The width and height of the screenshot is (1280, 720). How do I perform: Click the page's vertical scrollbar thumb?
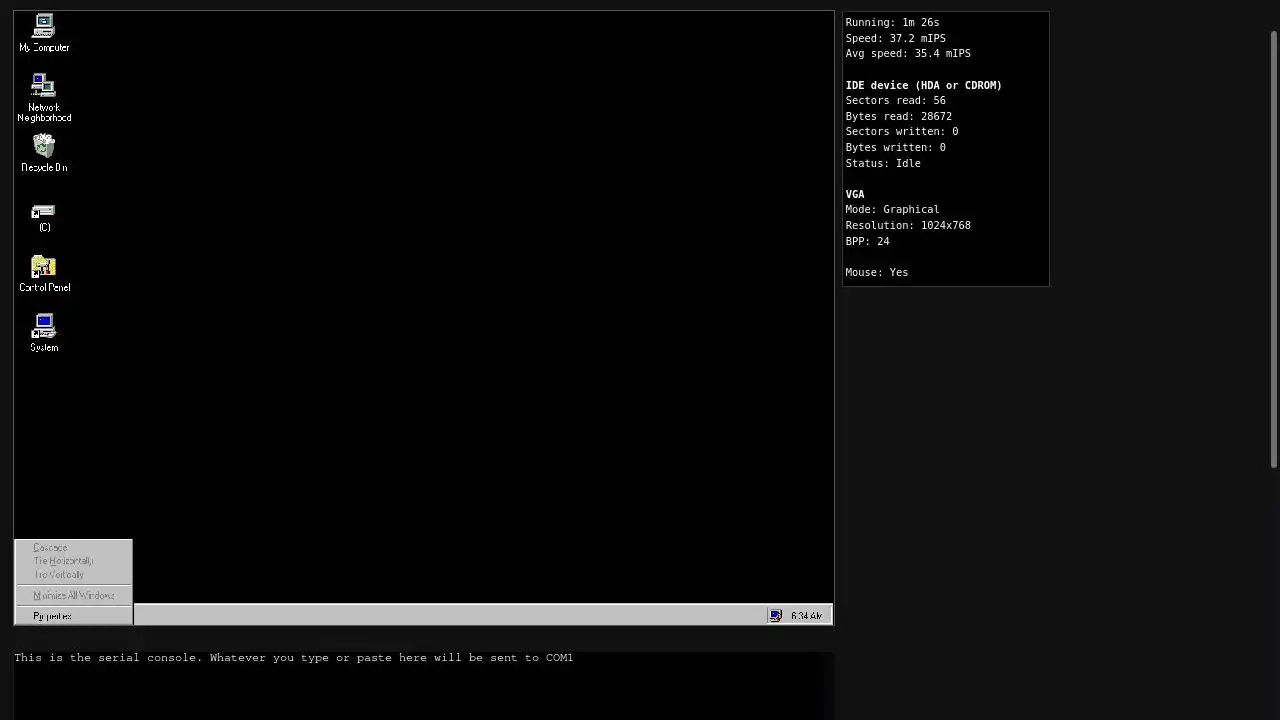pos(1274,248)
